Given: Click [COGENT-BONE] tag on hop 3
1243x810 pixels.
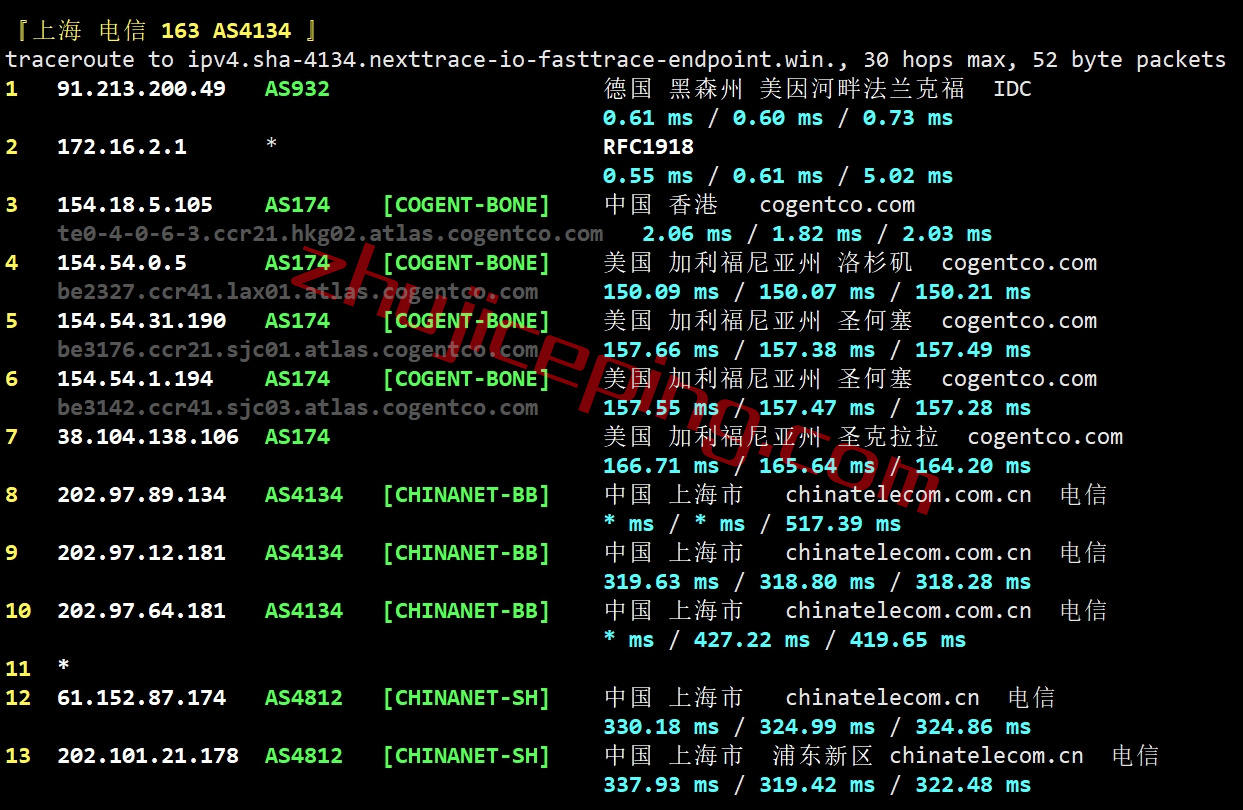Looking at the screenshot, I should coord(466,205).
